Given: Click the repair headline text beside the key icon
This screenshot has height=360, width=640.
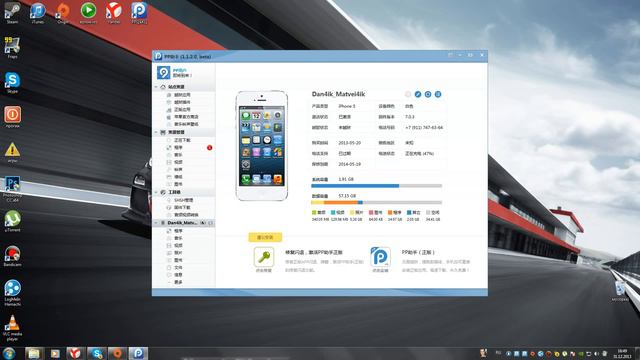Looking at the screenshot, I should (314, 252).
